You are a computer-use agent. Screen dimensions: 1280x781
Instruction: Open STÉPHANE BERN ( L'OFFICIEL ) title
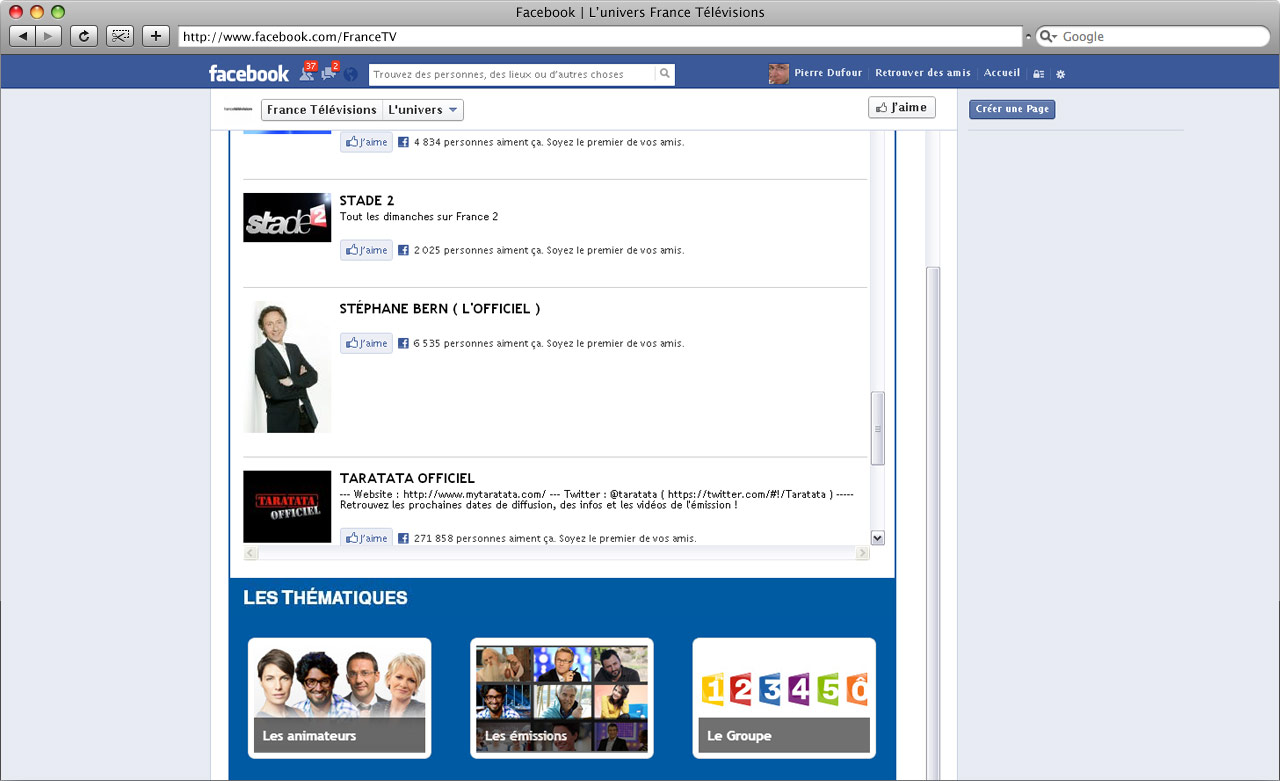440,309
